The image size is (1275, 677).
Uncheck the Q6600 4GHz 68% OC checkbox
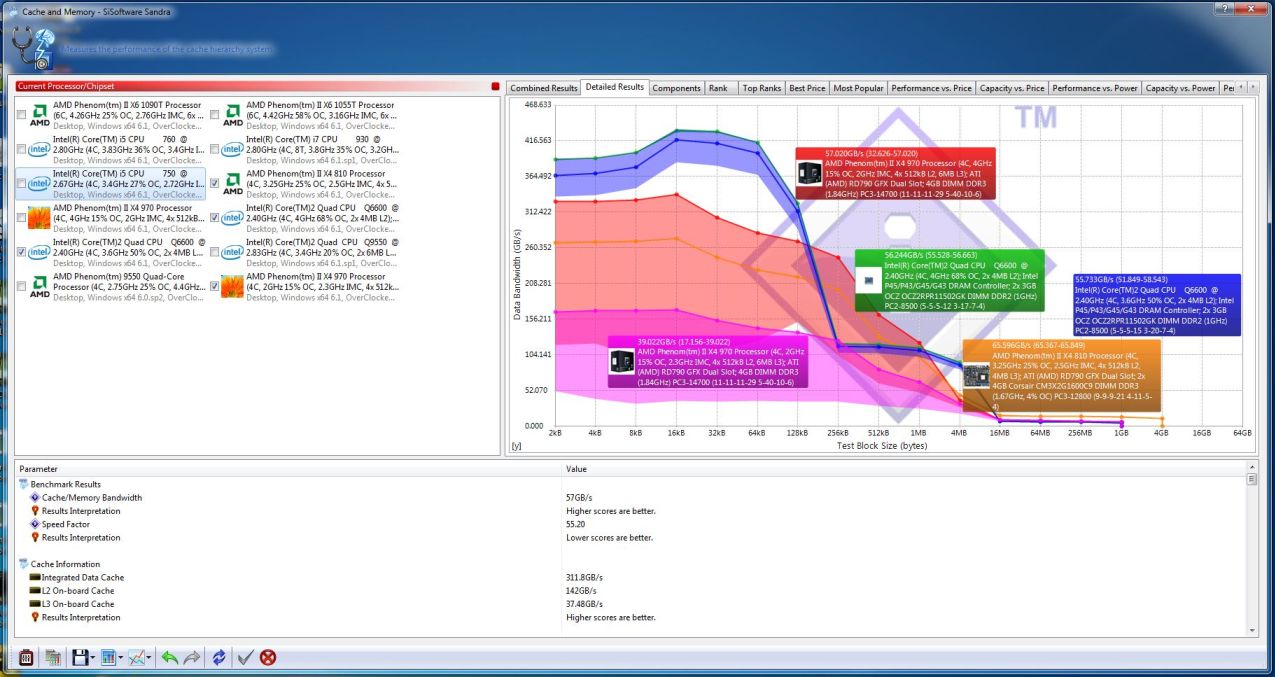[x=215, y=218]
